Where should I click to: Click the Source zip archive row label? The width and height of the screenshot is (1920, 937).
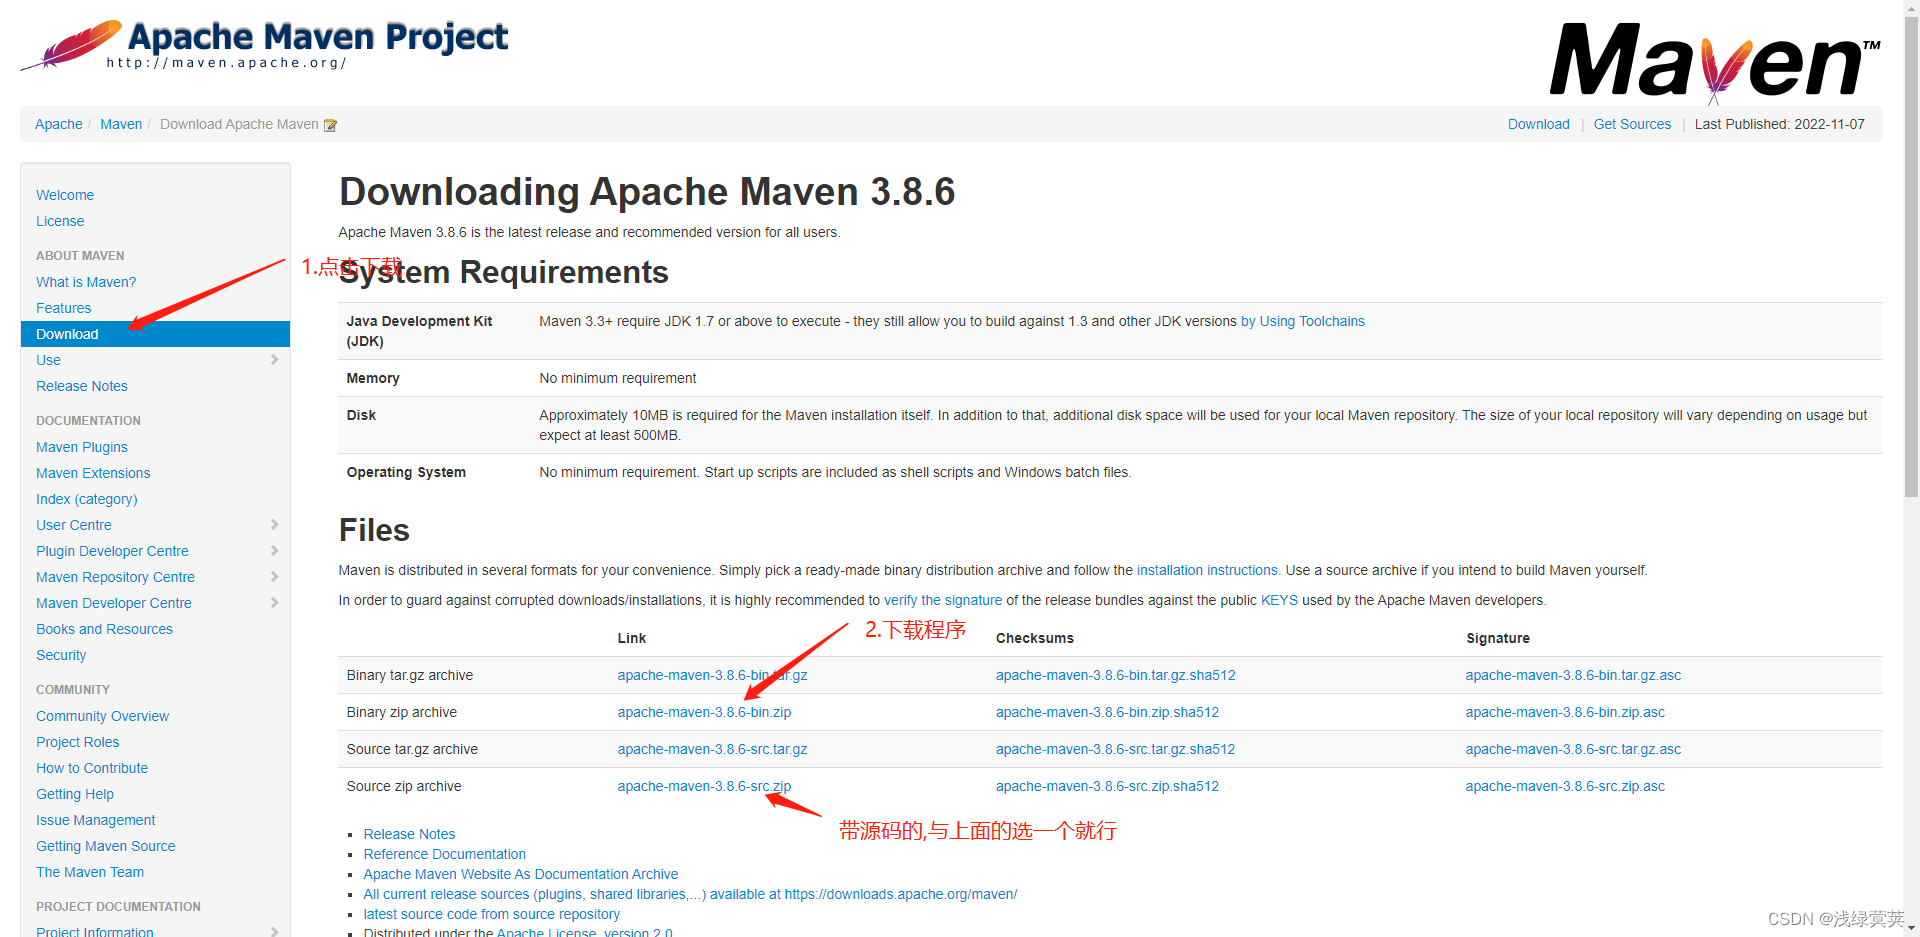404,786
